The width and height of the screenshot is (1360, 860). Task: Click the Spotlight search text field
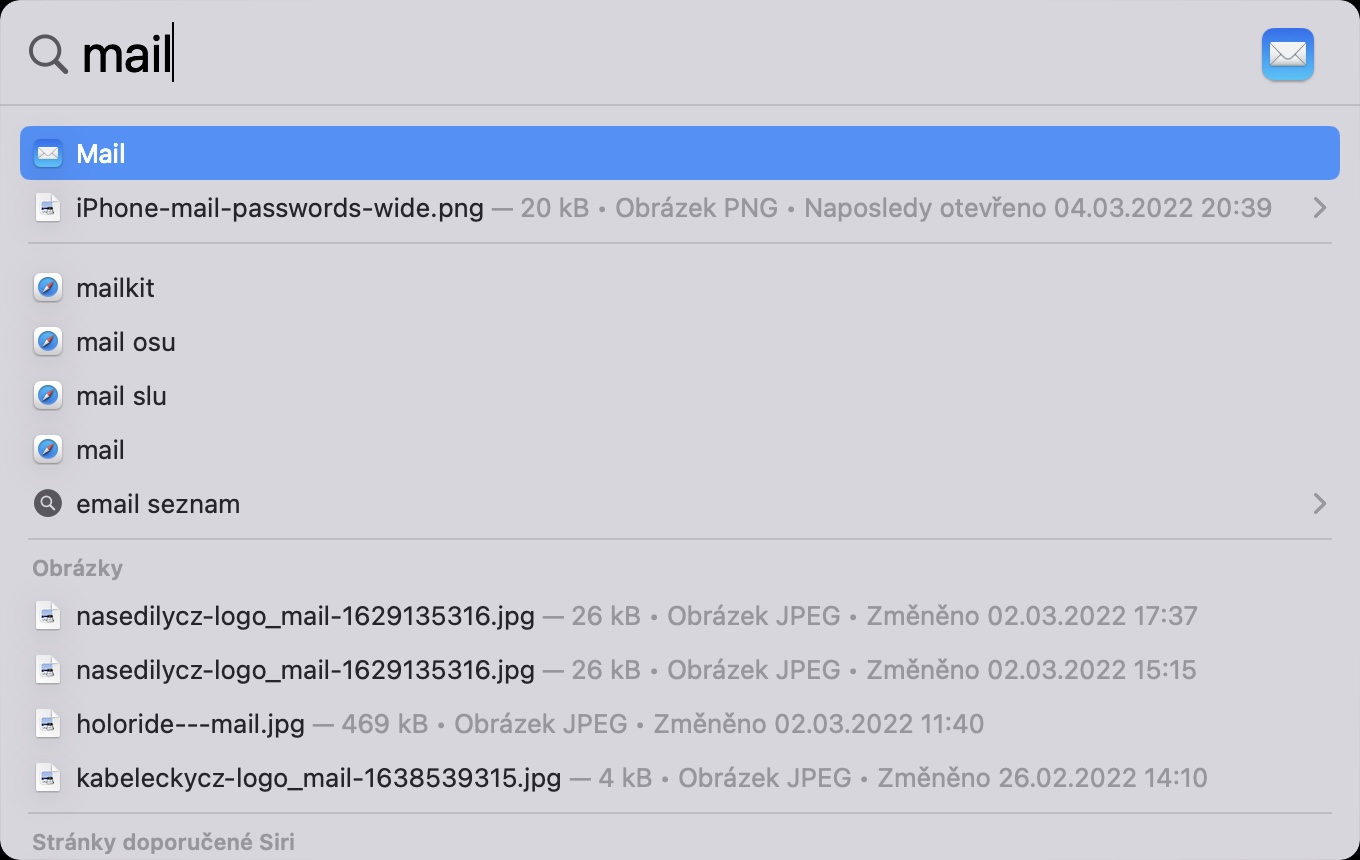pyautogui.click(x=600, y=54)
